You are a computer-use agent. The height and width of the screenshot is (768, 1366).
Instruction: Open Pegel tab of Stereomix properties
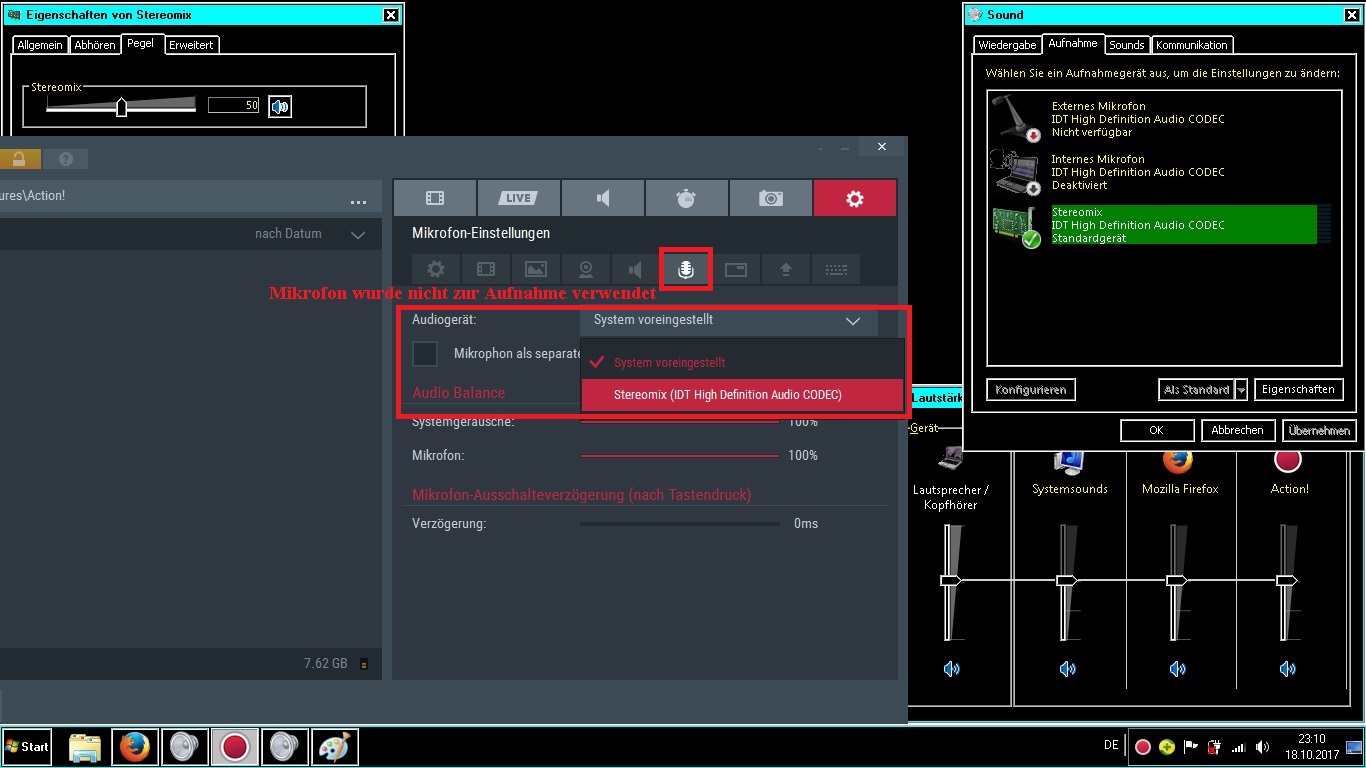(x=141, y=43)
